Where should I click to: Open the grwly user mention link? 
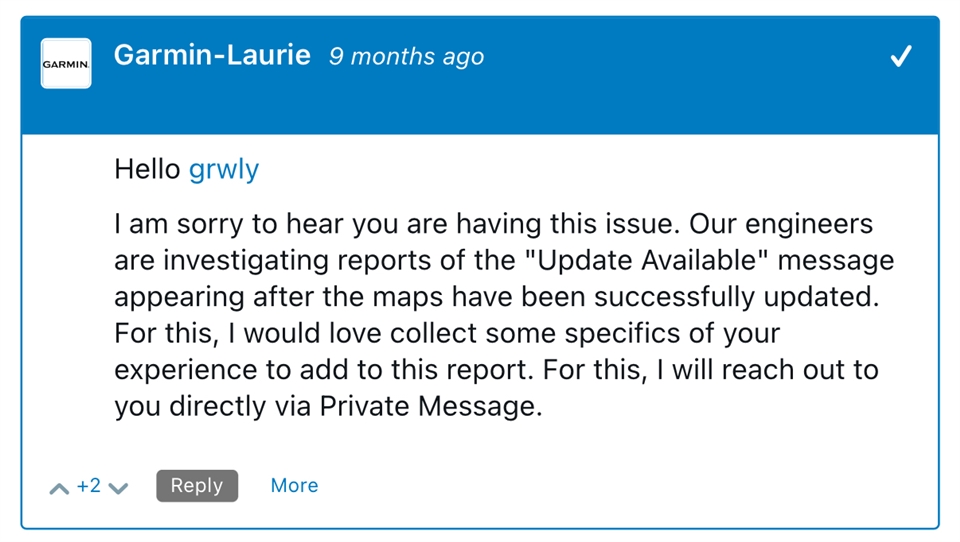pos(223,170)
